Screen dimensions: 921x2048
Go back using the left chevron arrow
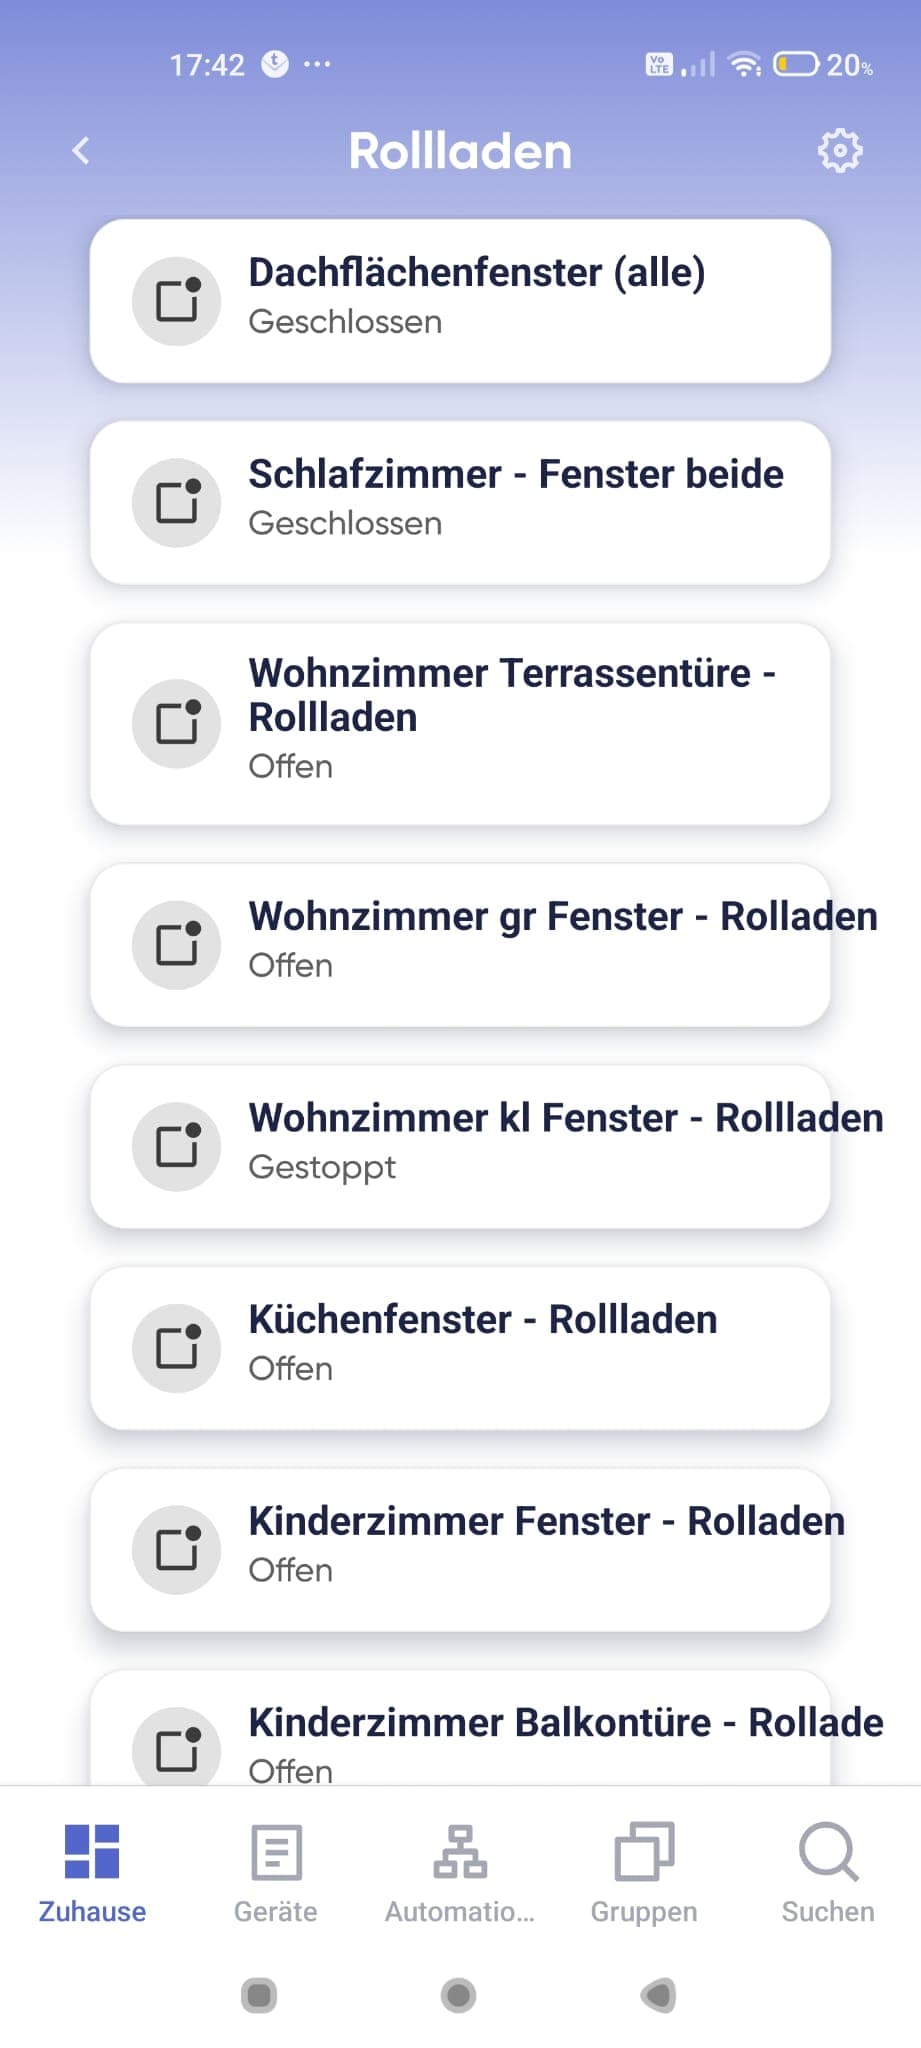(81, 151)
